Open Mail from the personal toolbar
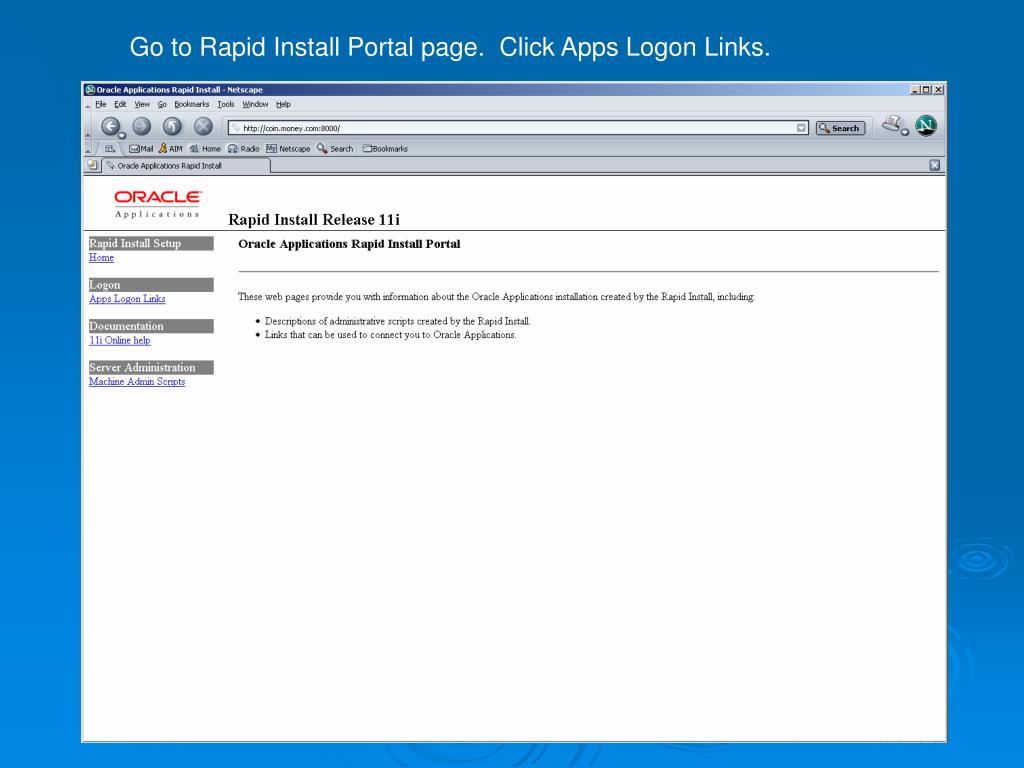 (141, 149)
